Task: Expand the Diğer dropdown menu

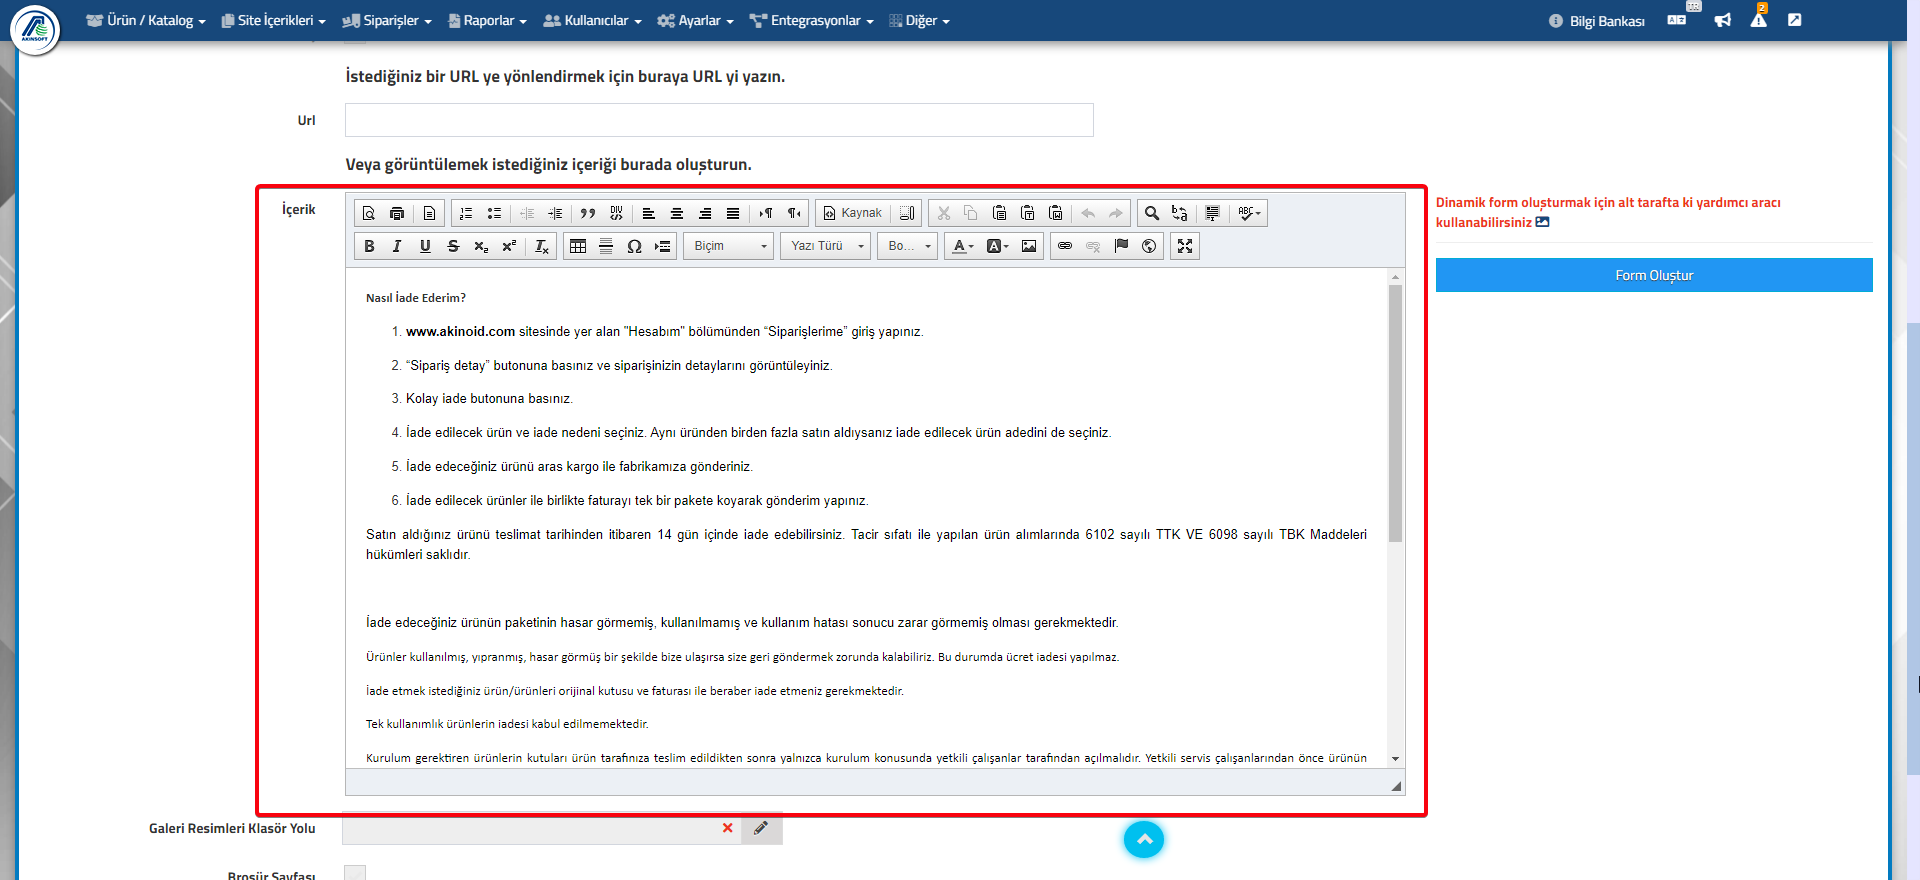Action: tap(920, 20)
